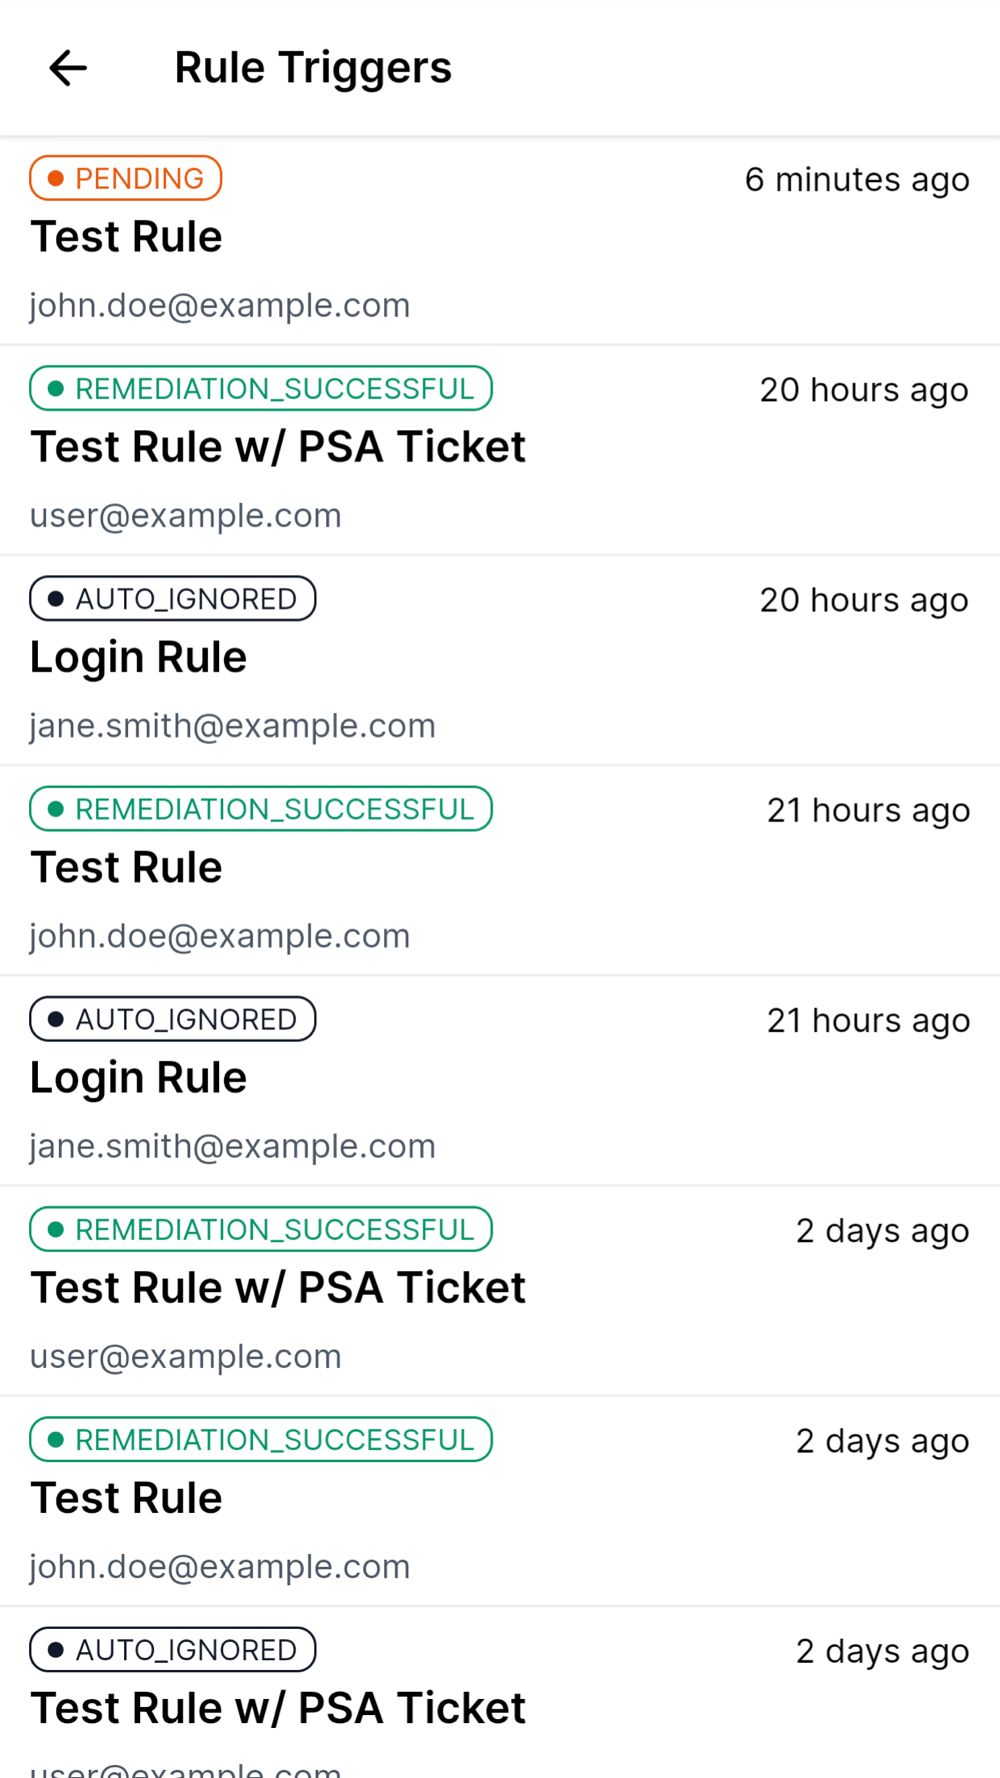Open the pending Test Rule trigger
This screenshot has height=1778, width=1000.
(500, 241)
